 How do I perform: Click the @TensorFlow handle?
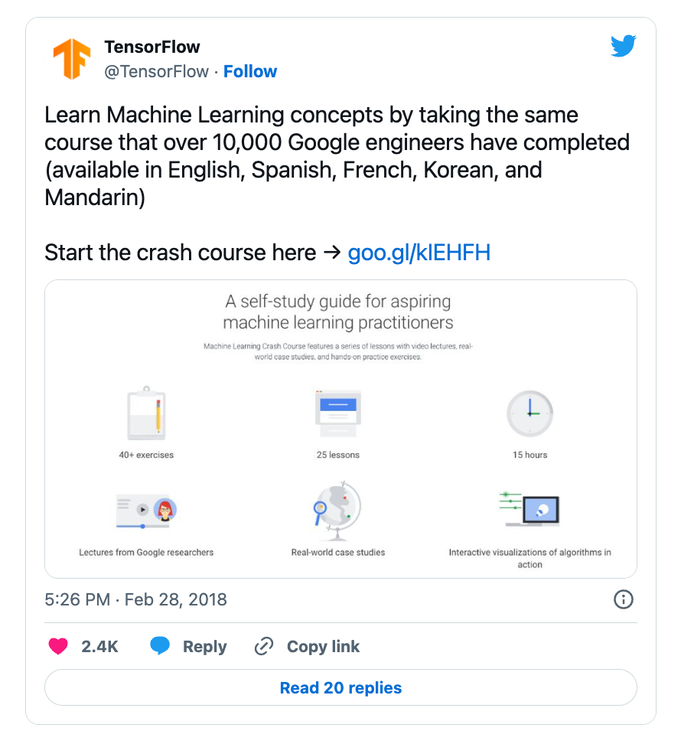[x=157, y=71]
